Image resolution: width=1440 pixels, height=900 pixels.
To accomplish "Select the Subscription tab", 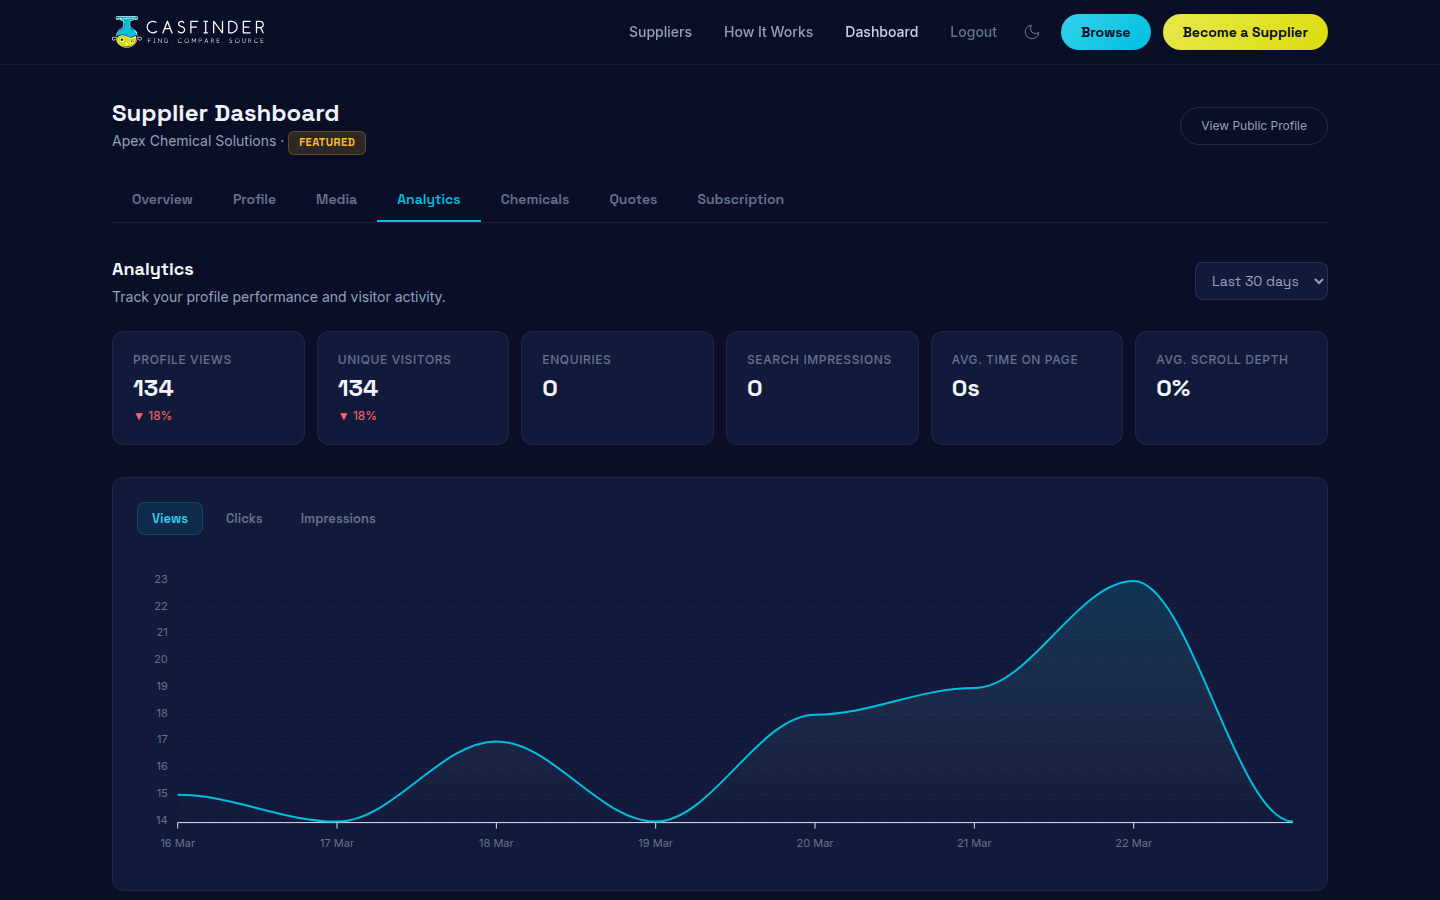I will (740, 199).
